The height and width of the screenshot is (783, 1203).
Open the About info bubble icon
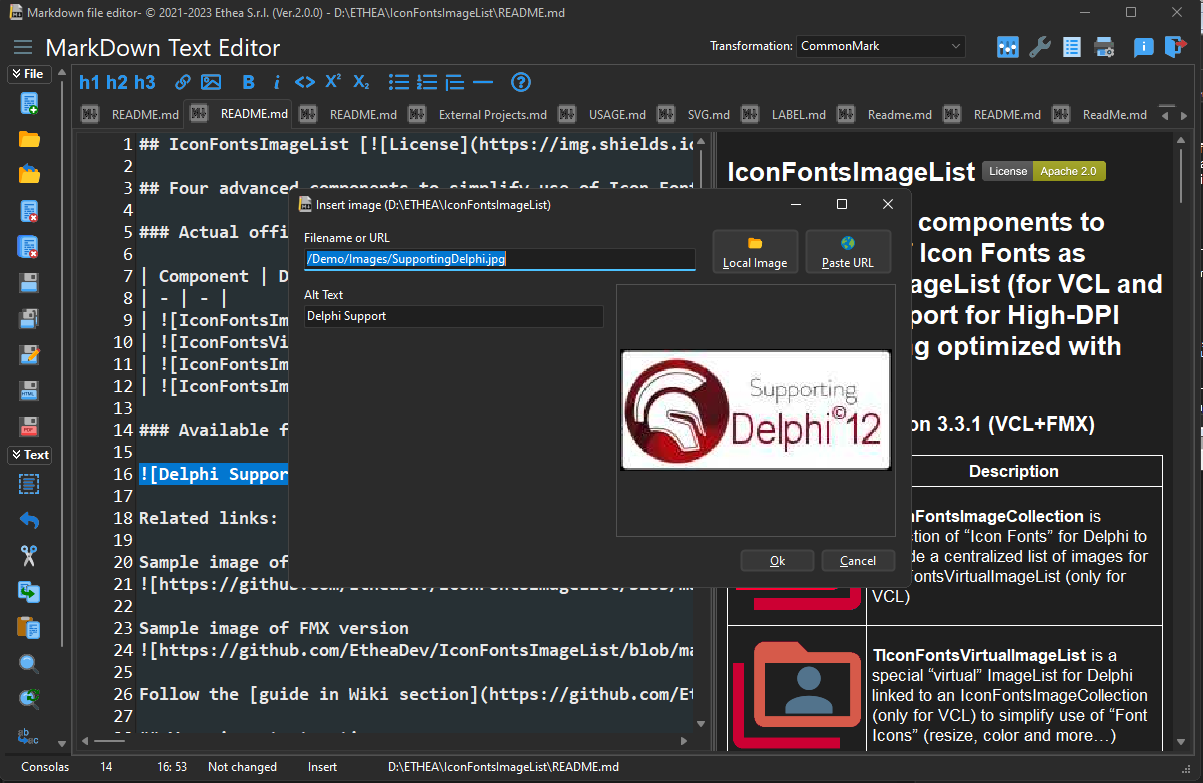[1143, 47]
